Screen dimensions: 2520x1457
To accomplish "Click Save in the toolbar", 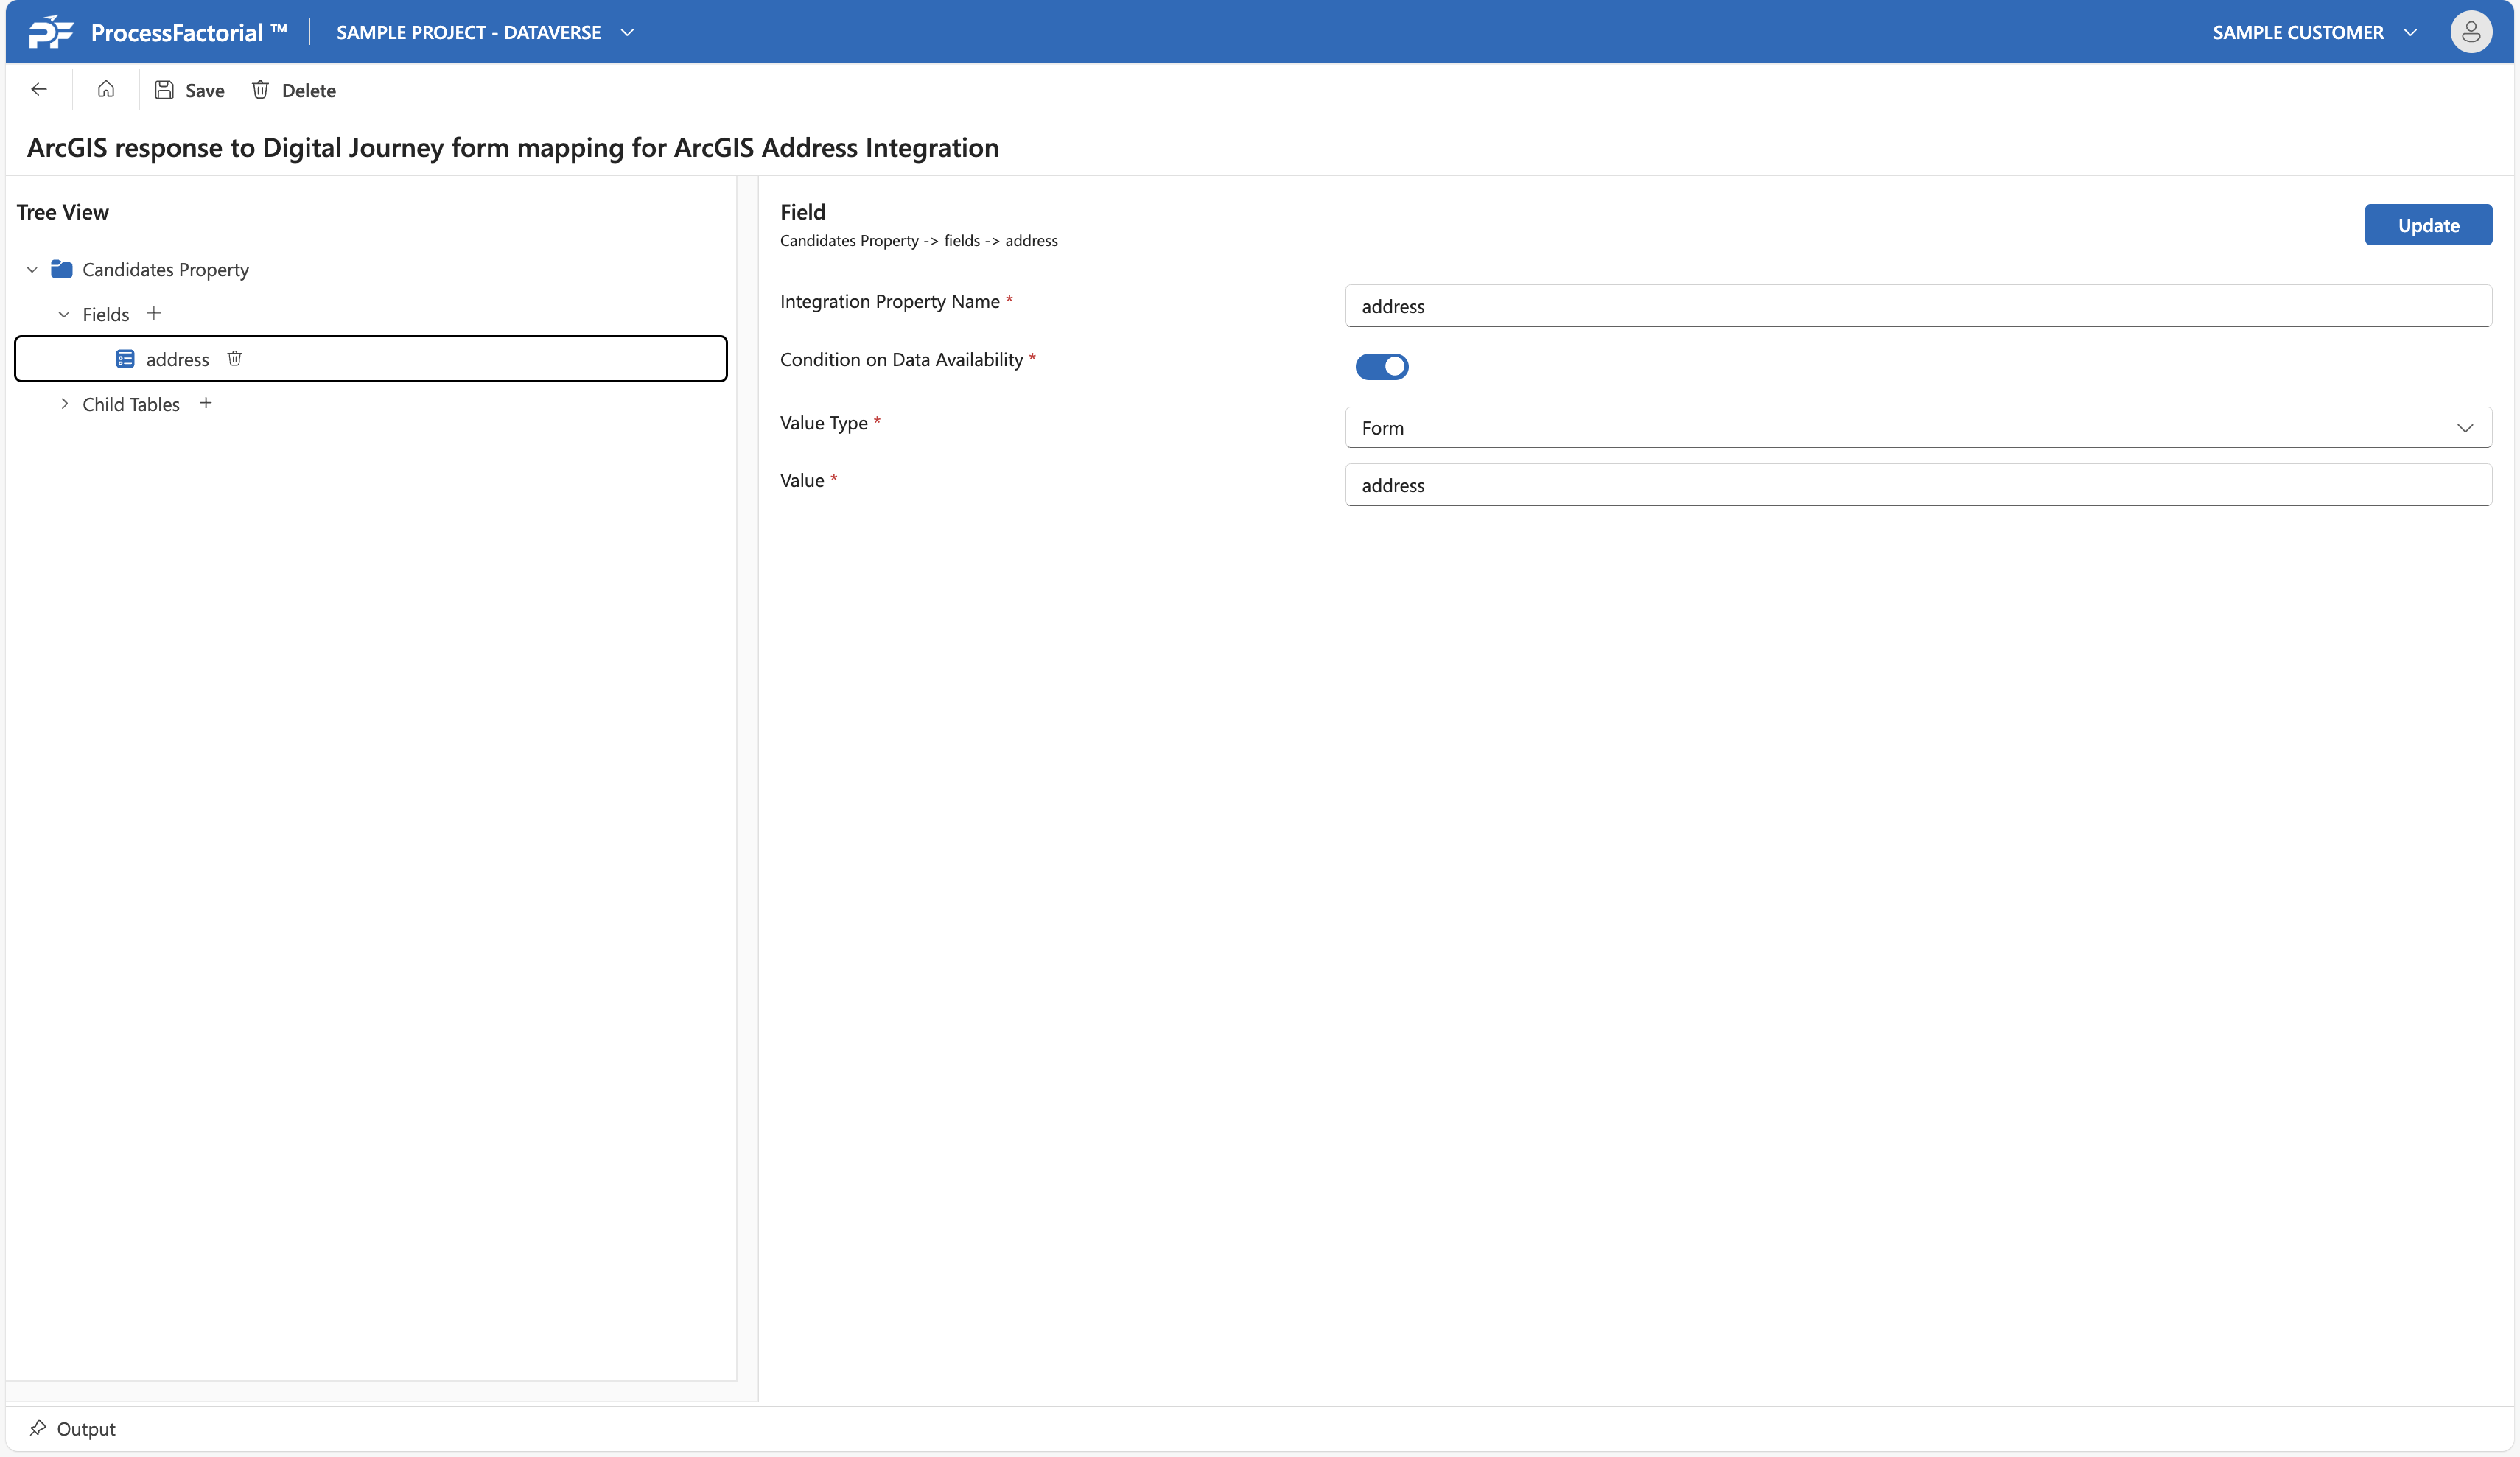I will (x=190, y=90).
